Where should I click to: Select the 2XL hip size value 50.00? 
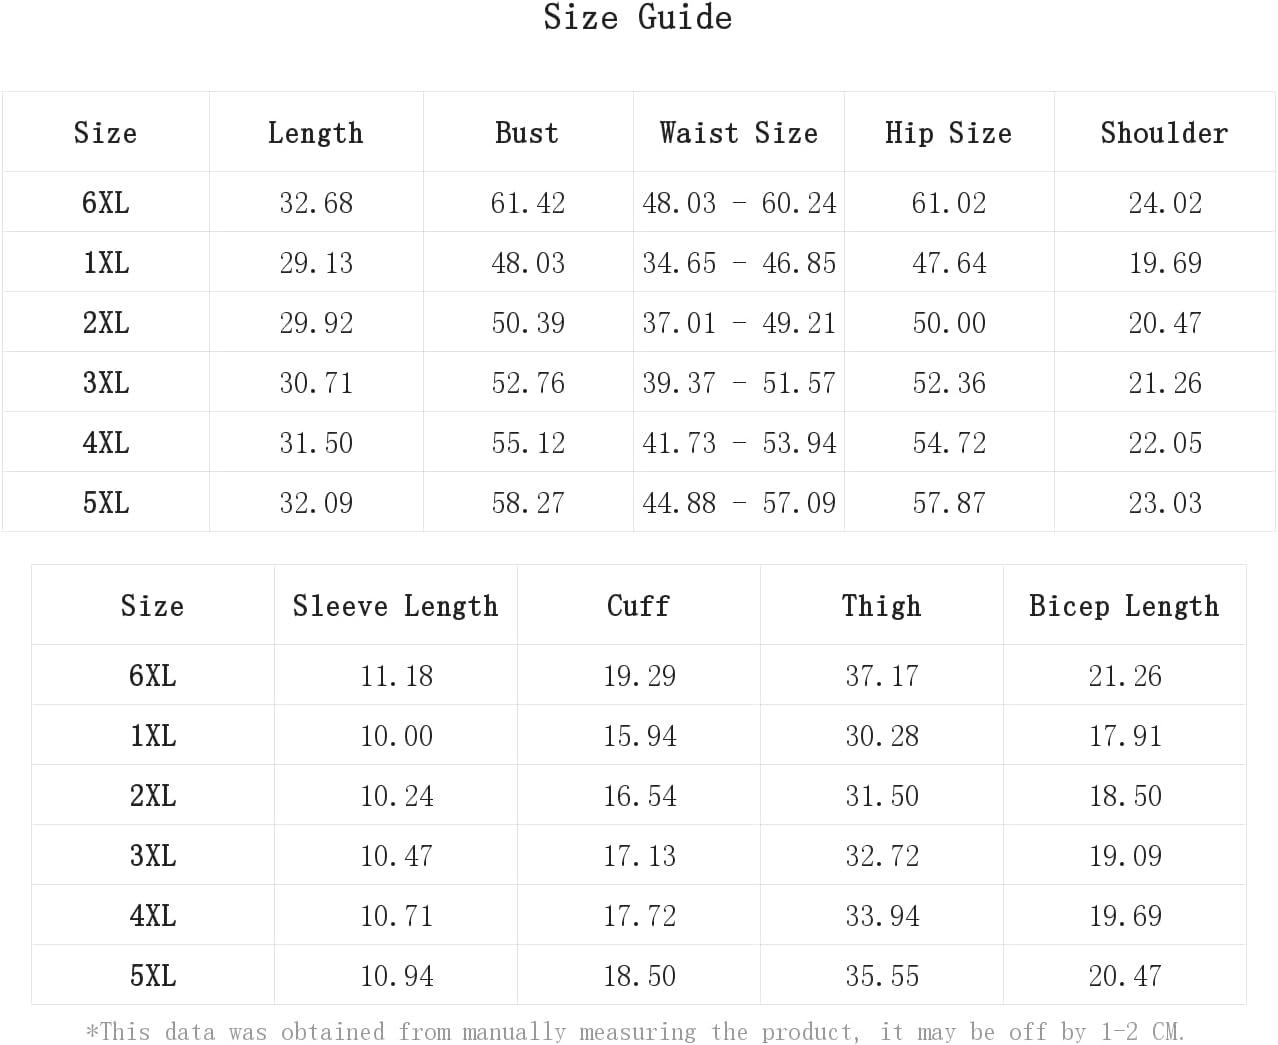click(x=949, y=323)
